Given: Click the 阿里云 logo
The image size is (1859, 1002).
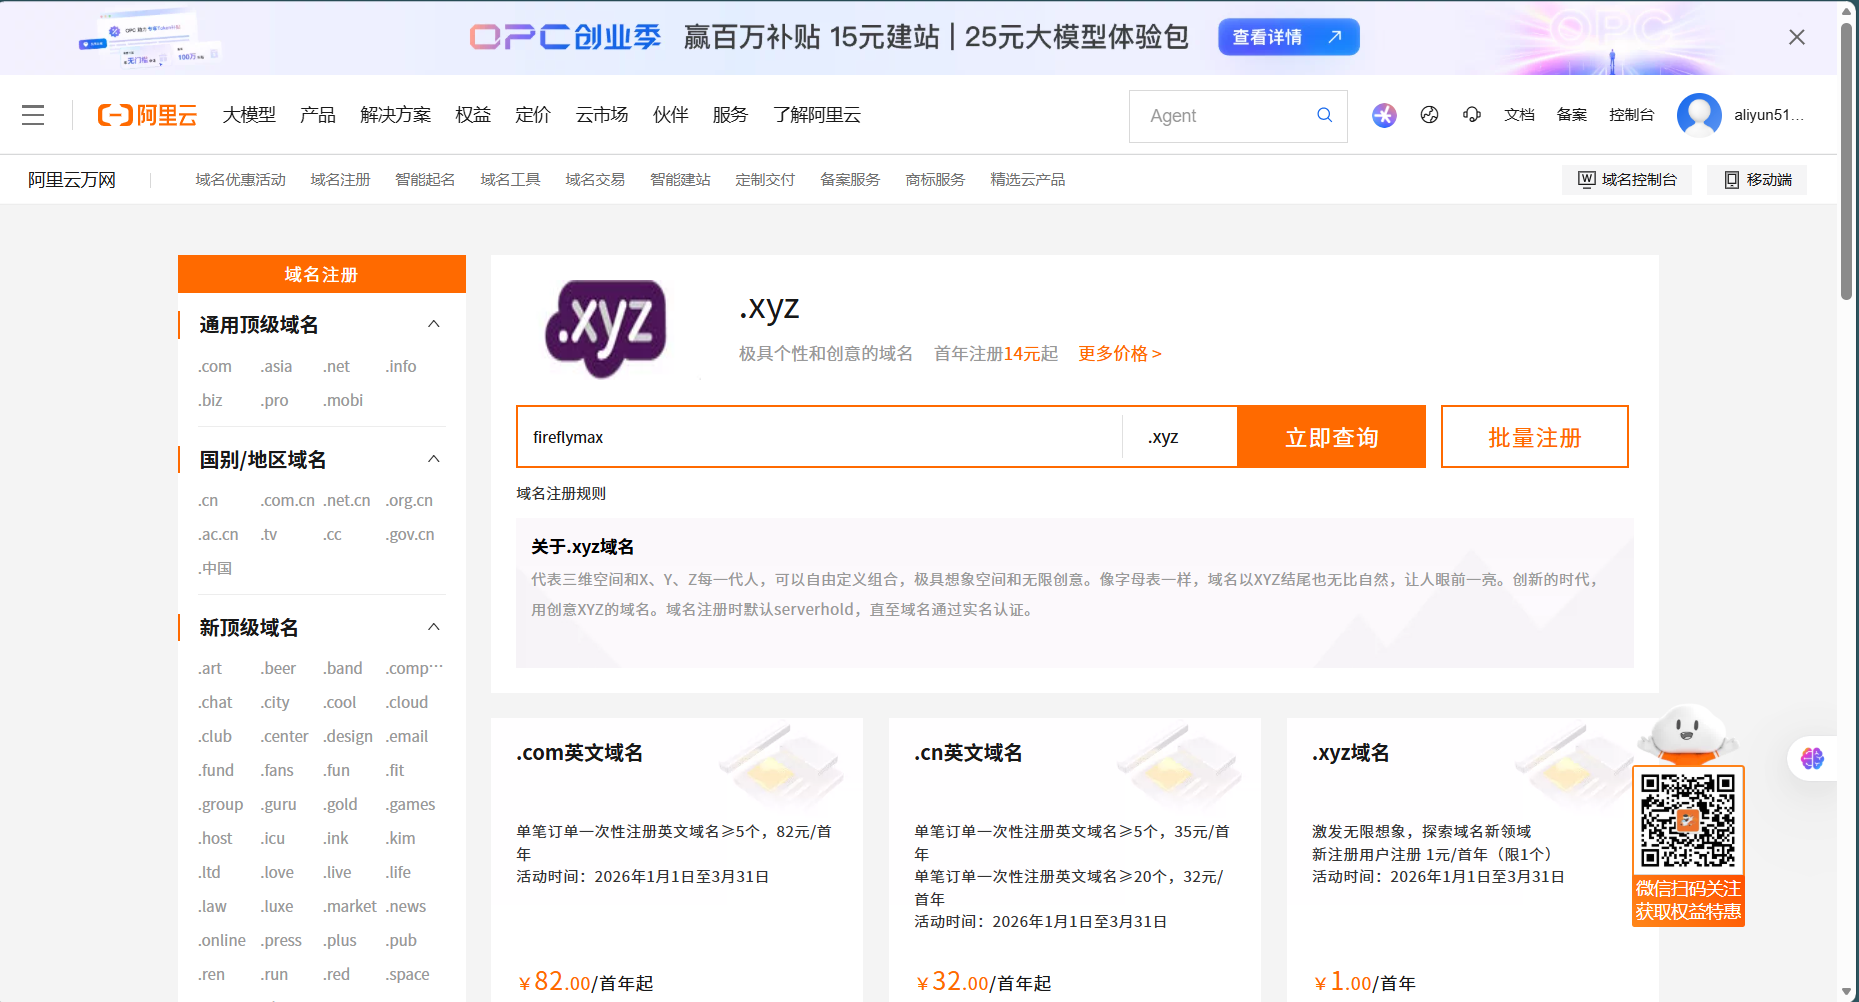Looking at the screenshot, I should coord(147,115).
